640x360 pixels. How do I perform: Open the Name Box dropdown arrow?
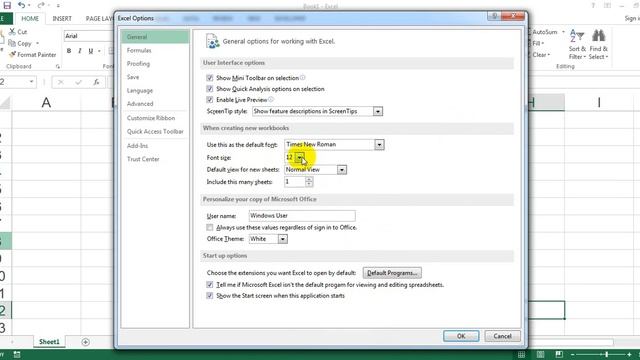point(31,82)
